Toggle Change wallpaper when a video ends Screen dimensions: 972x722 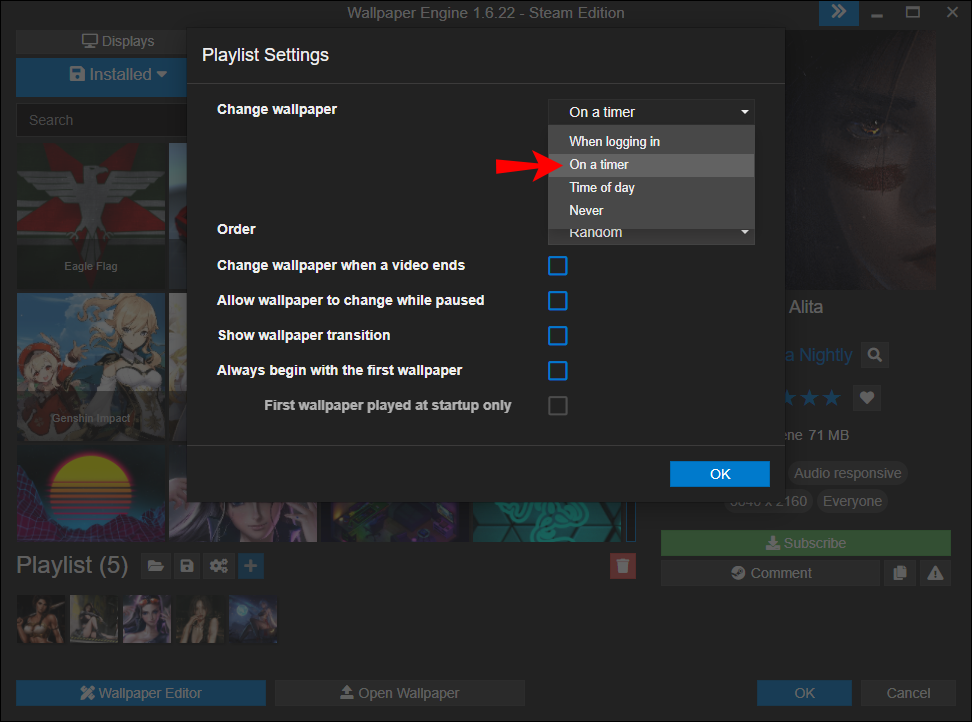557,266
